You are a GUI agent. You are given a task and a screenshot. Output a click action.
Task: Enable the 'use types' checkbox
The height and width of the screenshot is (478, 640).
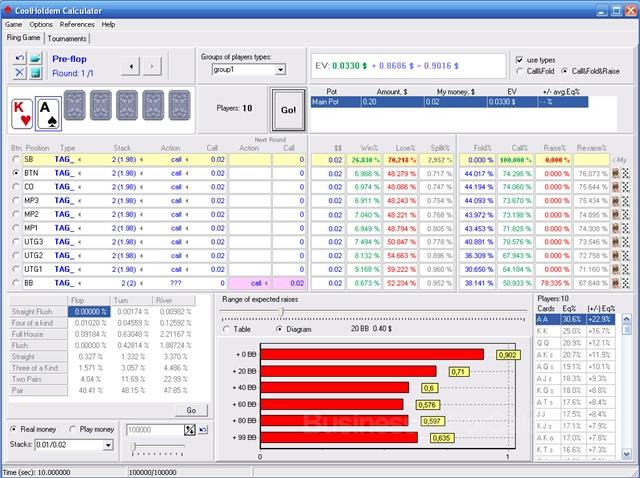tap(518, 59)
